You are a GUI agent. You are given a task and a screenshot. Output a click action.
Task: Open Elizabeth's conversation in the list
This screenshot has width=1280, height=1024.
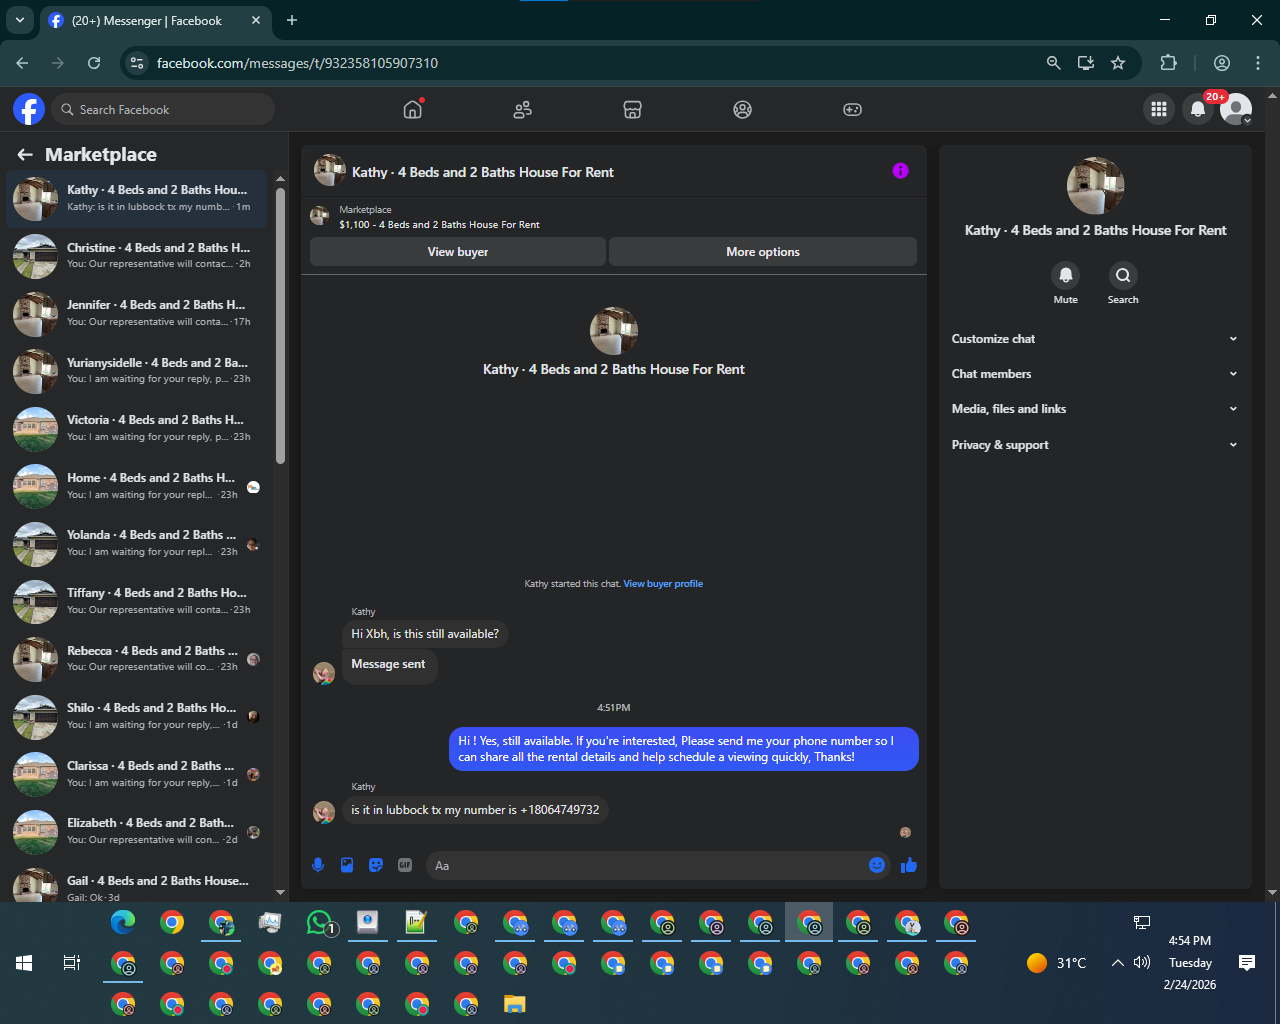[137, 832]
